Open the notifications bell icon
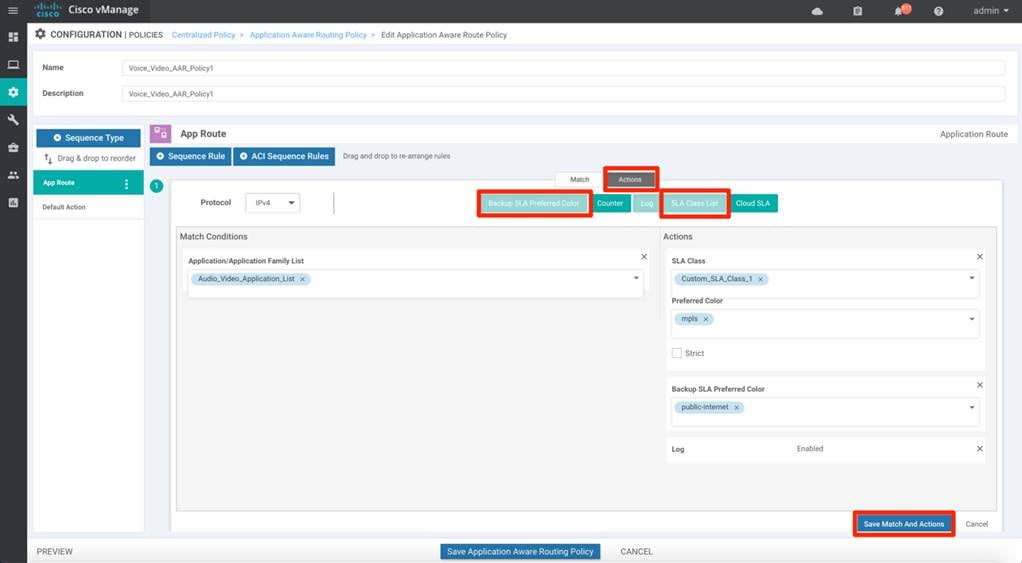The image size is (1022, 563). point(900,10)
